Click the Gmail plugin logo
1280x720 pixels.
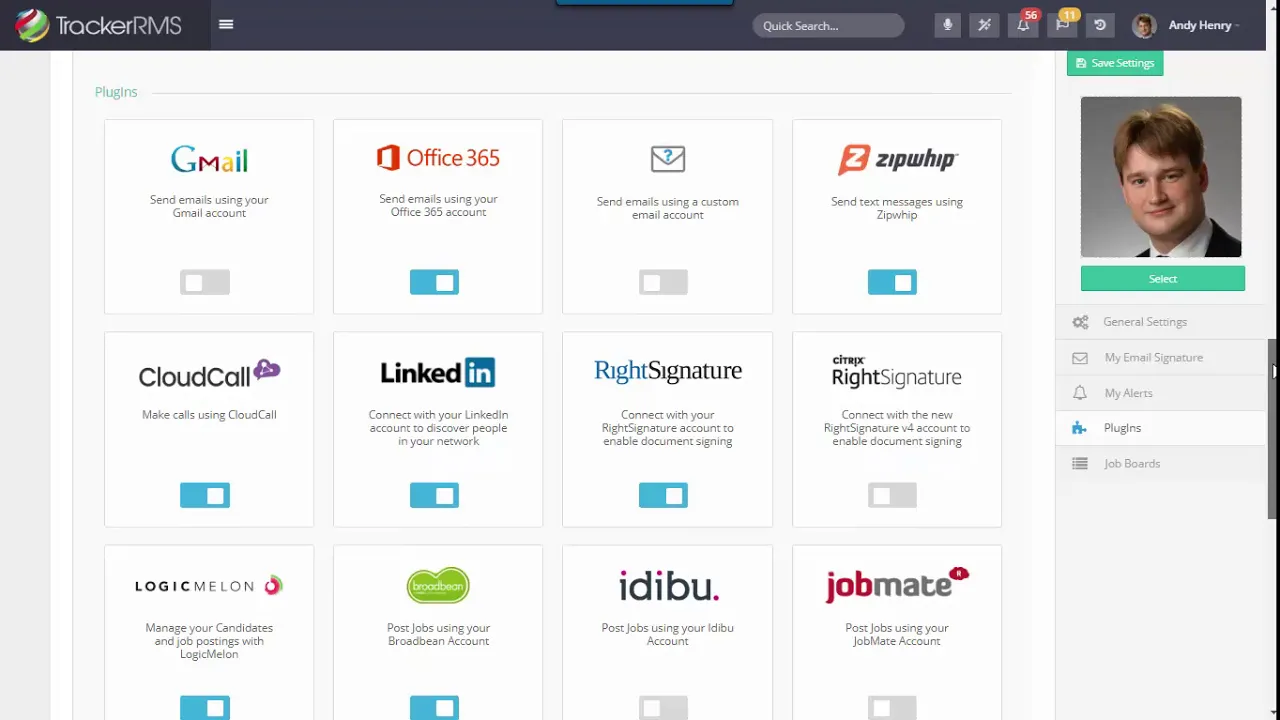click(x=209, y=159)
